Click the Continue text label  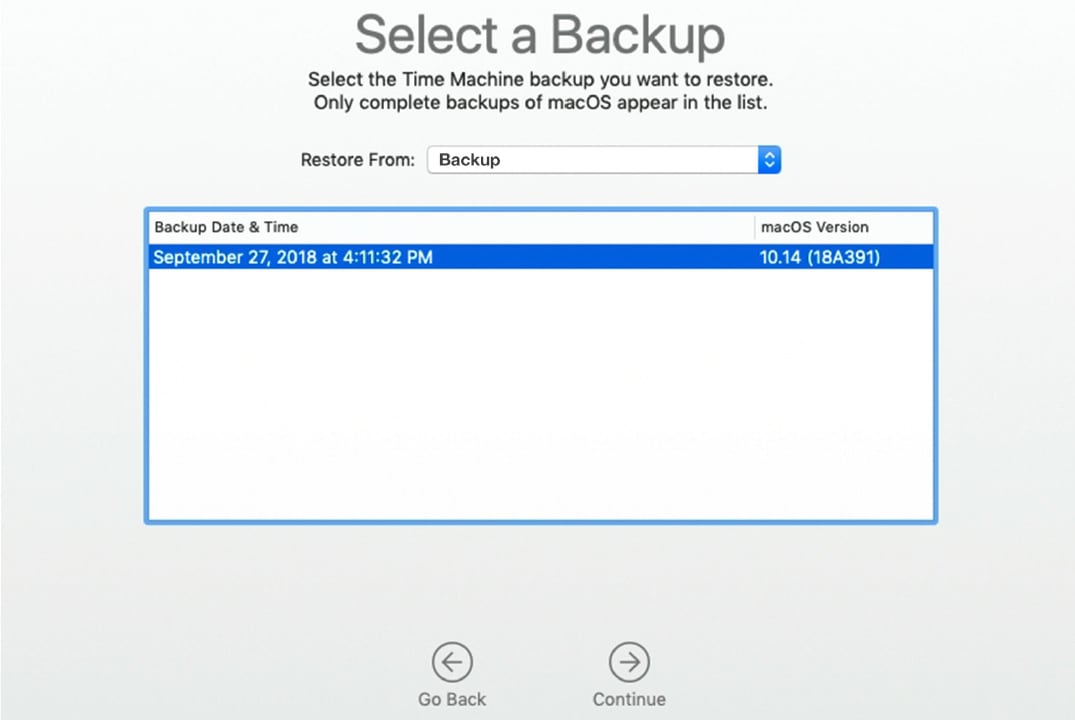(x=629, y=699)
